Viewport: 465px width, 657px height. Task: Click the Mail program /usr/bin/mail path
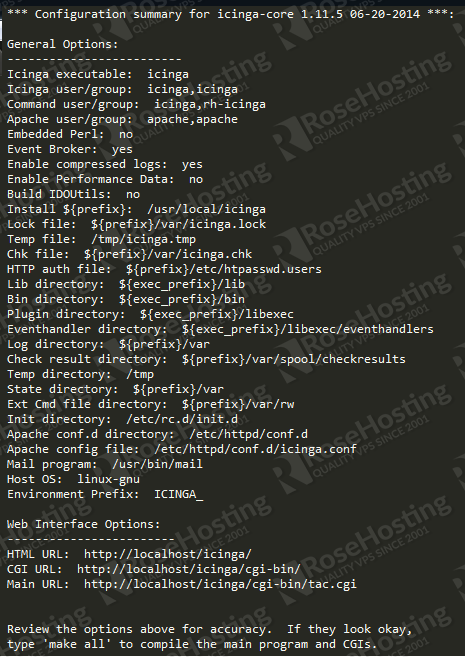(x=158, y=464)
